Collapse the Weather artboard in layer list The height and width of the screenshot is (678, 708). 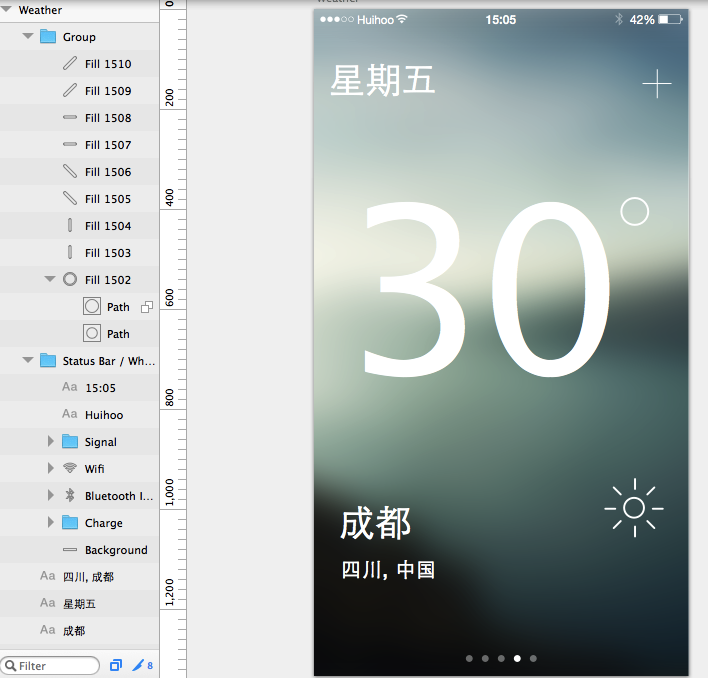(x=7, y=10)
